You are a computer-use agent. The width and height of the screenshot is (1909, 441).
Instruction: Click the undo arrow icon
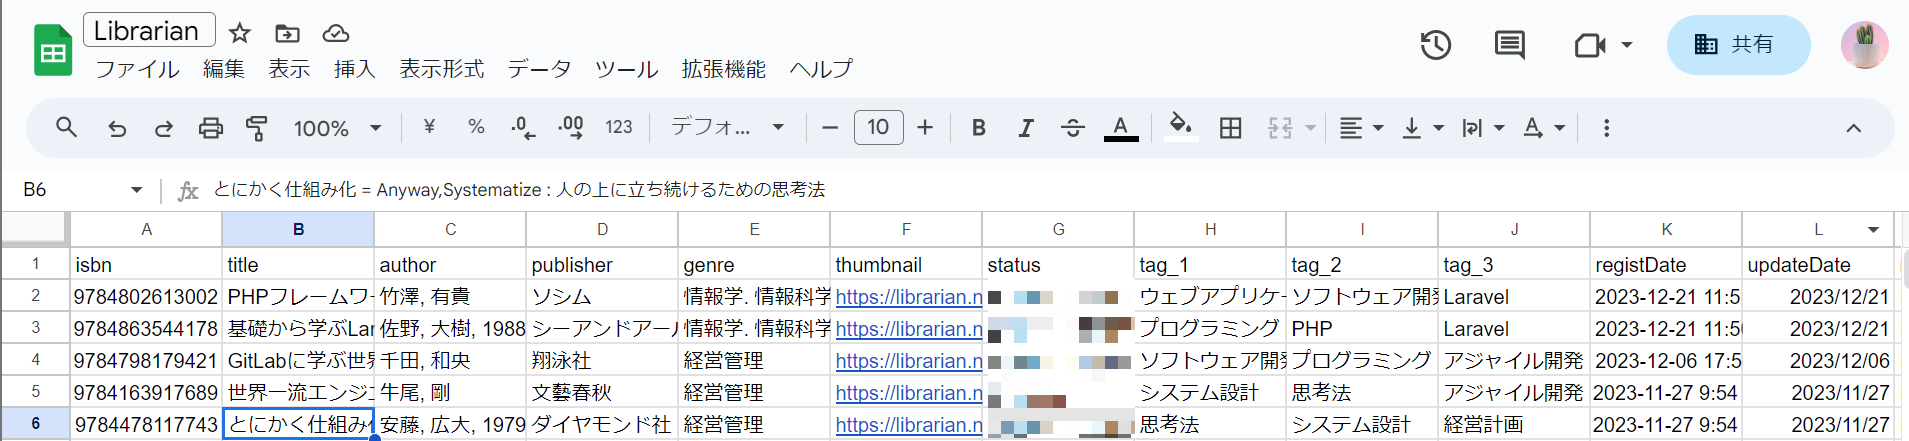coord(117,128)
